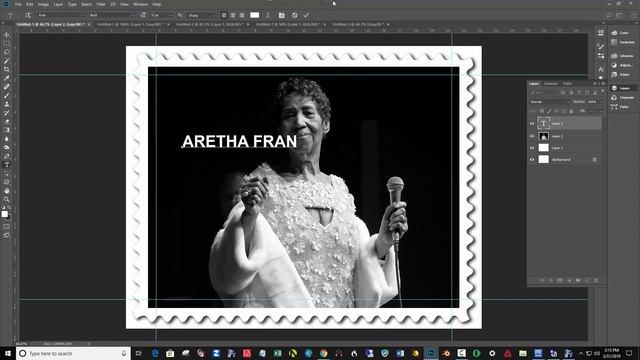Screen dimensions: 640x360
Task: Open font family dropdown
Action: tap(61, 15)
